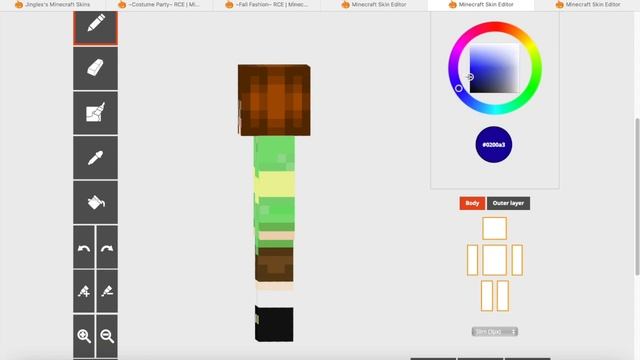Click the yellow stripe on model shirt

pyautogui.click(x=276, y=184)
